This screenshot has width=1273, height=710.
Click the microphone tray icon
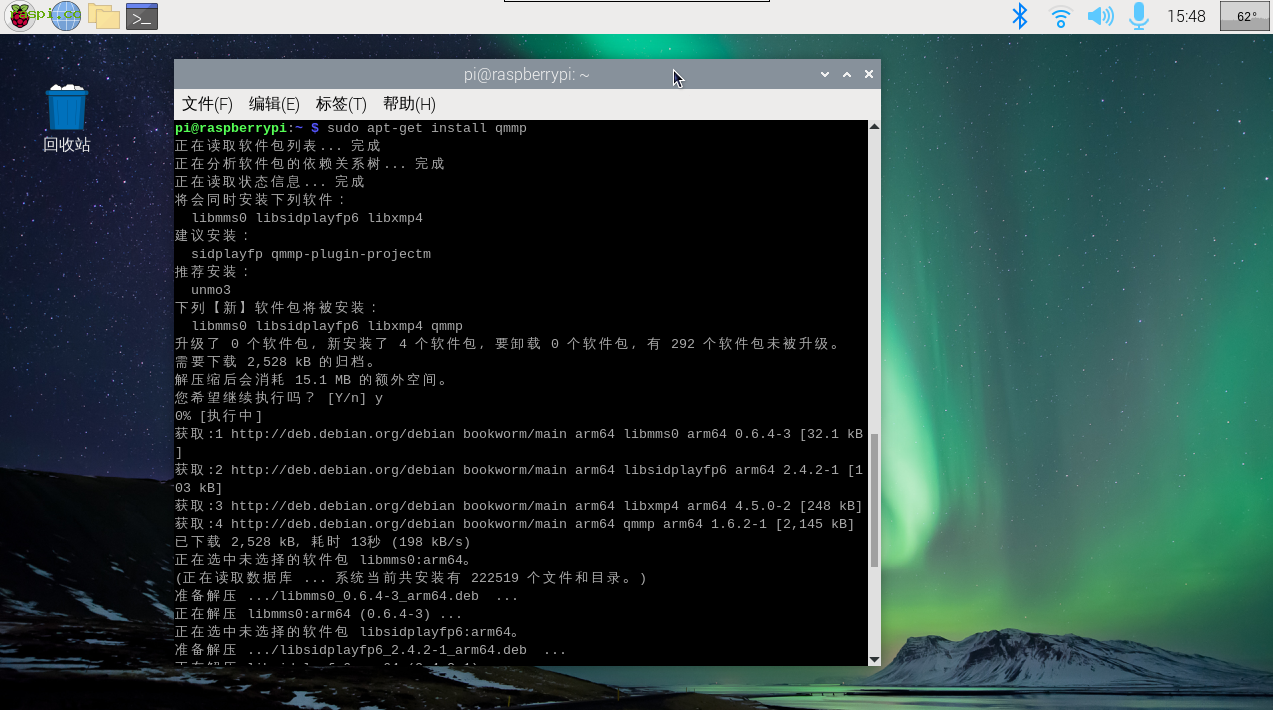1138,16
